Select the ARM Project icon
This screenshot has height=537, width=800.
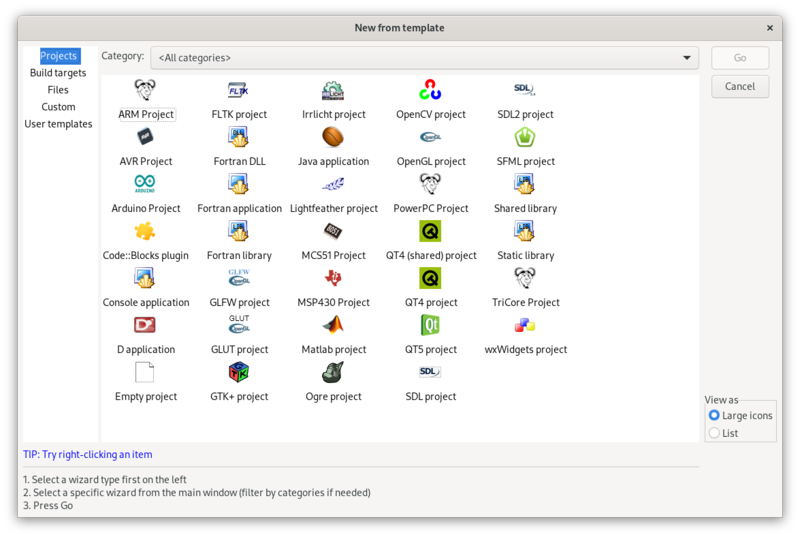click(146, 91)
